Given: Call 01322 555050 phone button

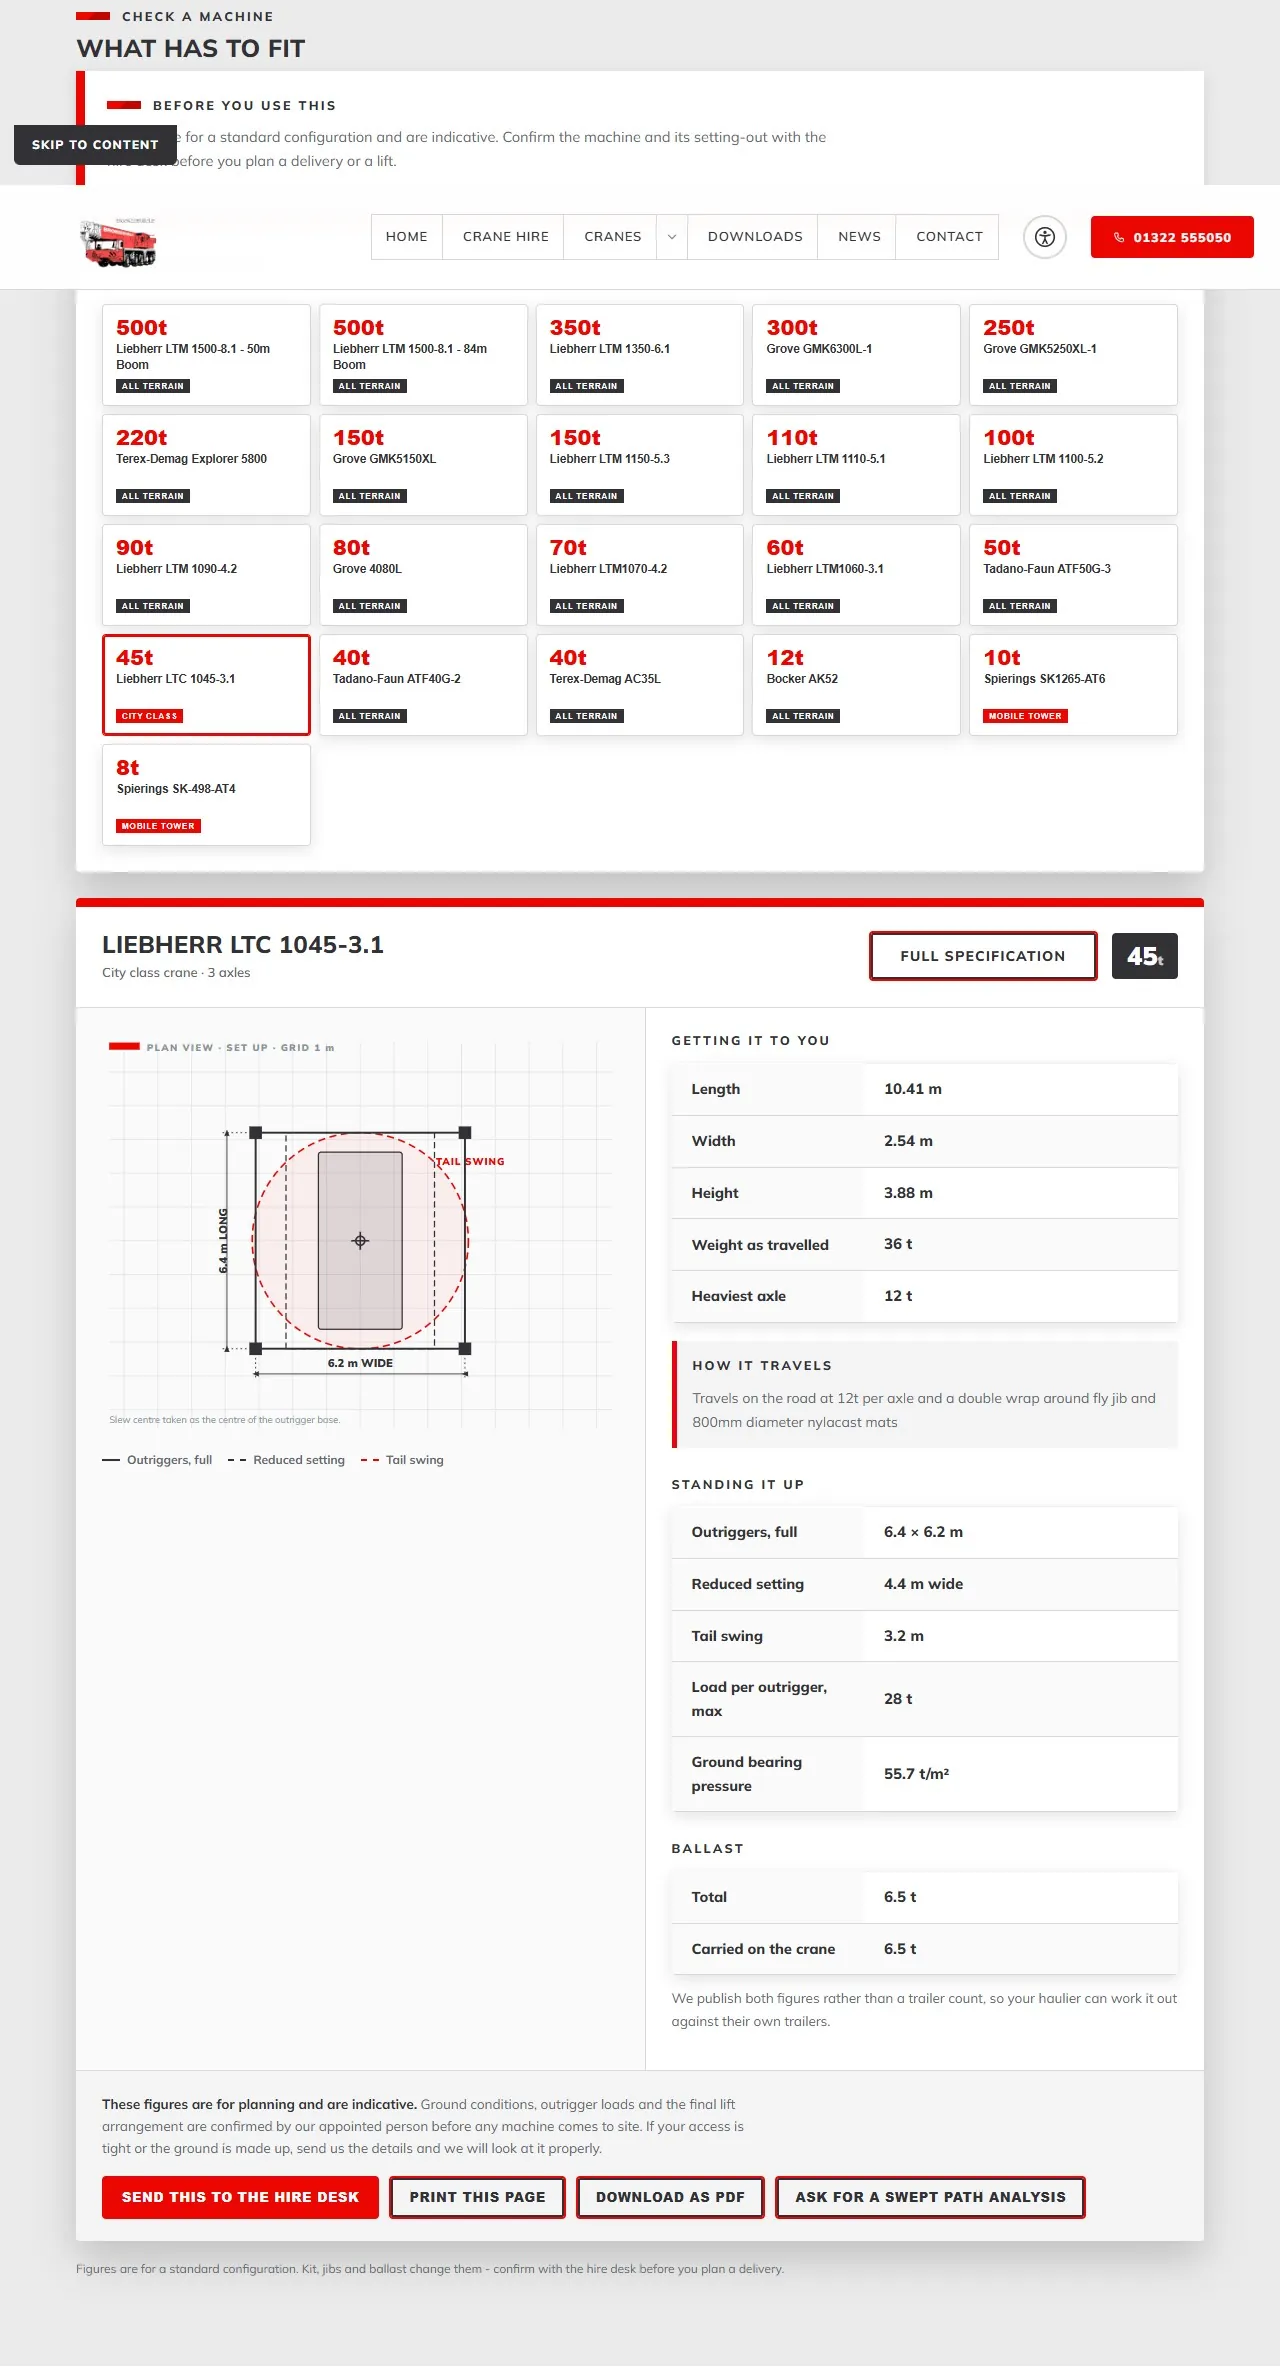Looking at the screenshot, I should (x=1172, y=237).
